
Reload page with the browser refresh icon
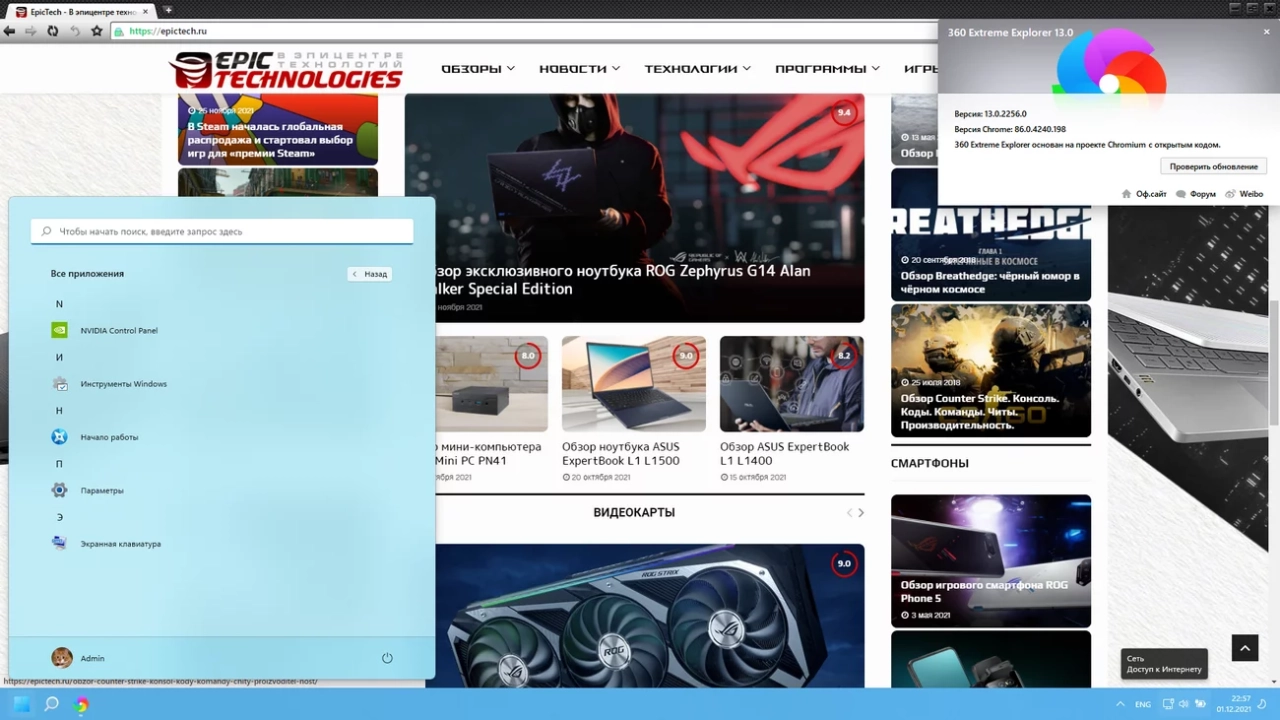click(x=53, y=31)
